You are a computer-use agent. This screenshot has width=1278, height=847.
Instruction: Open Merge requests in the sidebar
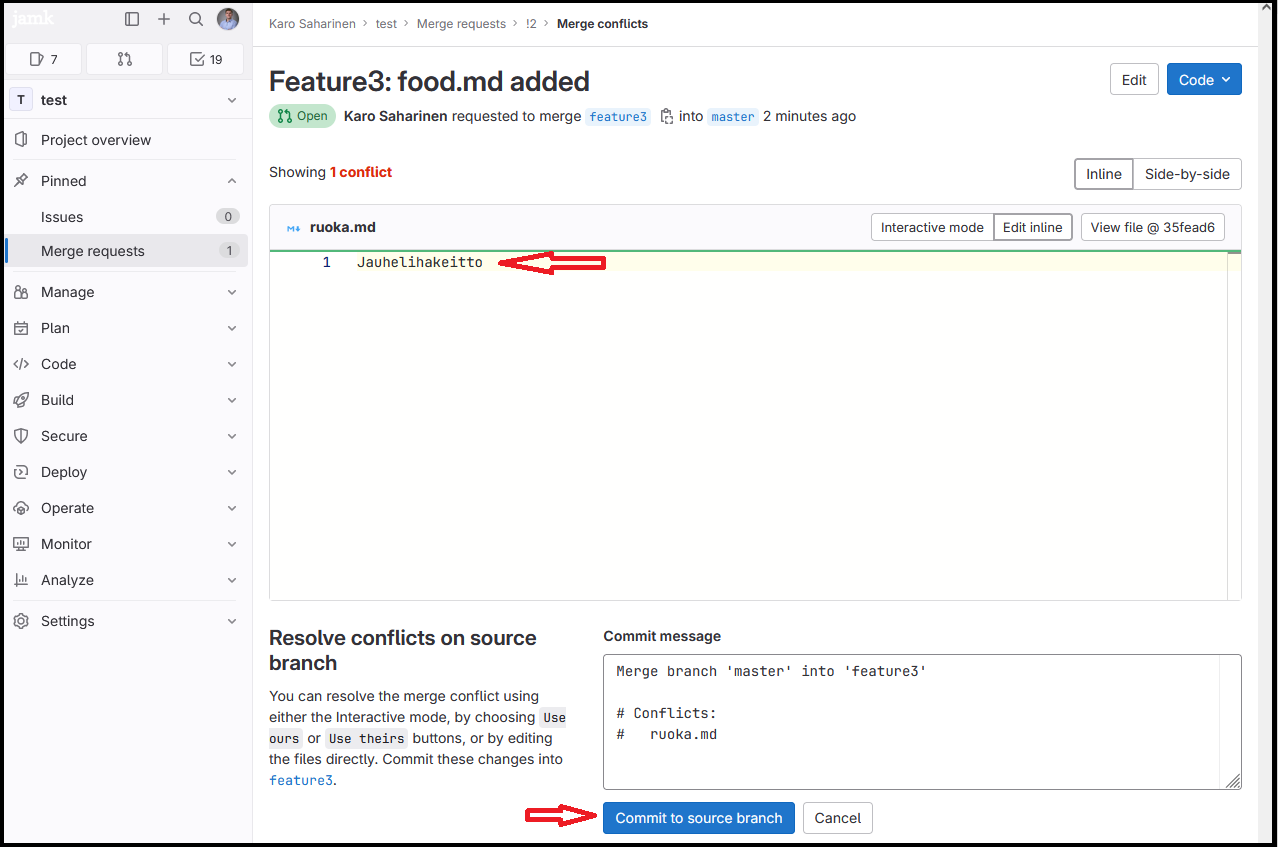[x=93, y=251]
